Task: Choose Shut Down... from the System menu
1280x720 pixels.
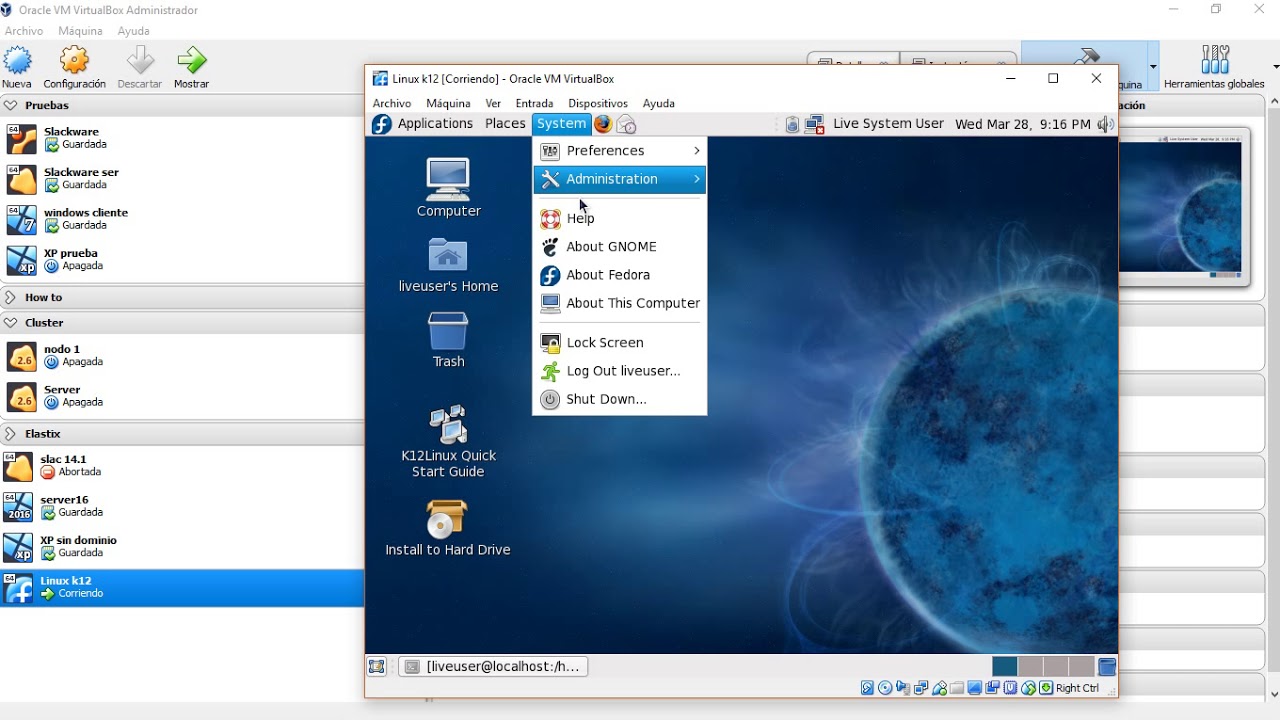Action: pos(619,399)
